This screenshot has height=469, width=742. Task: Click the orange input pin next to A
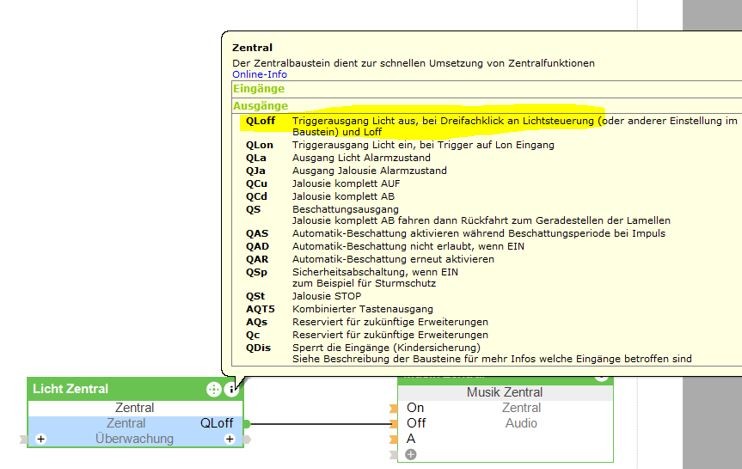tap(393, 439)
